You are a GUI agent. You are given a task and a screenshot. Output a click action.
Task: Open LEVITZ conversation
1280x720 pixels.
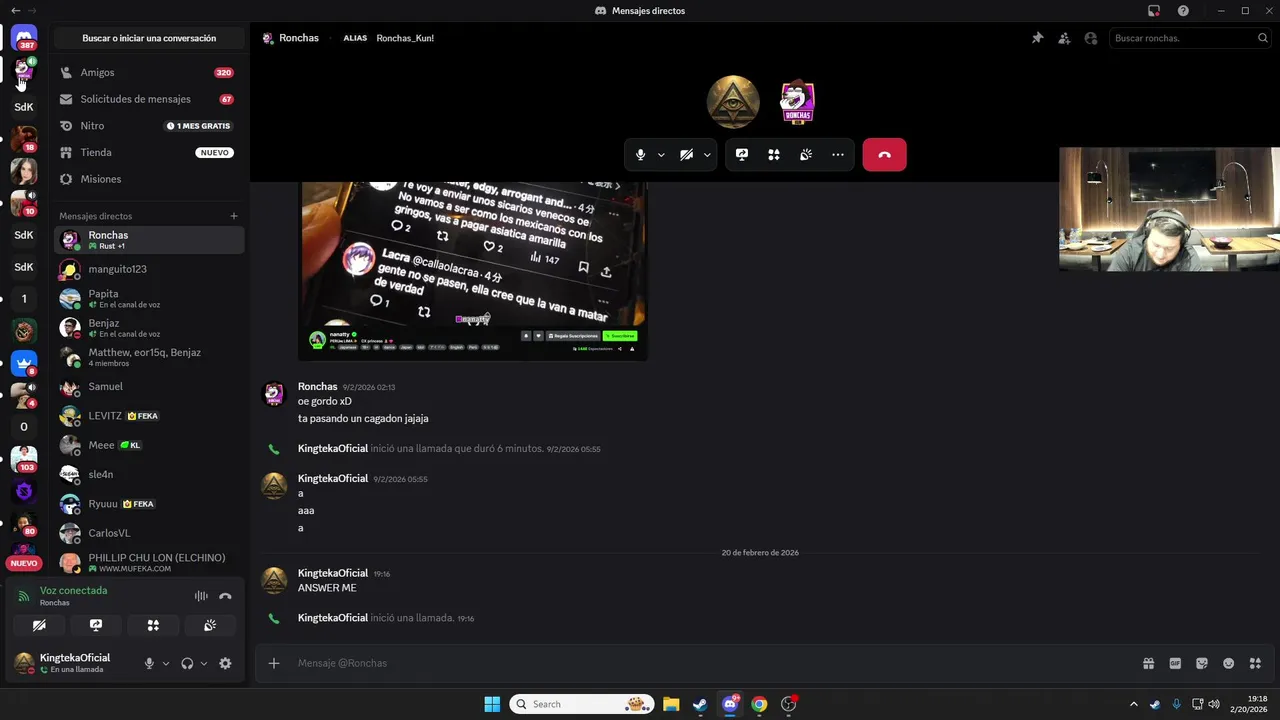149,416
